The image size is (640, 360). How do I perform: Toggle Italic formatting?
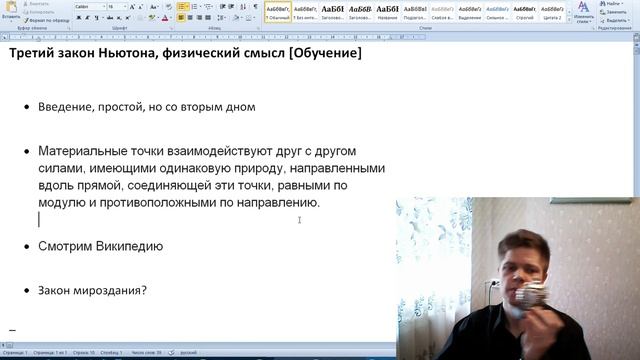pyautogui.click(x=87, y=18)
